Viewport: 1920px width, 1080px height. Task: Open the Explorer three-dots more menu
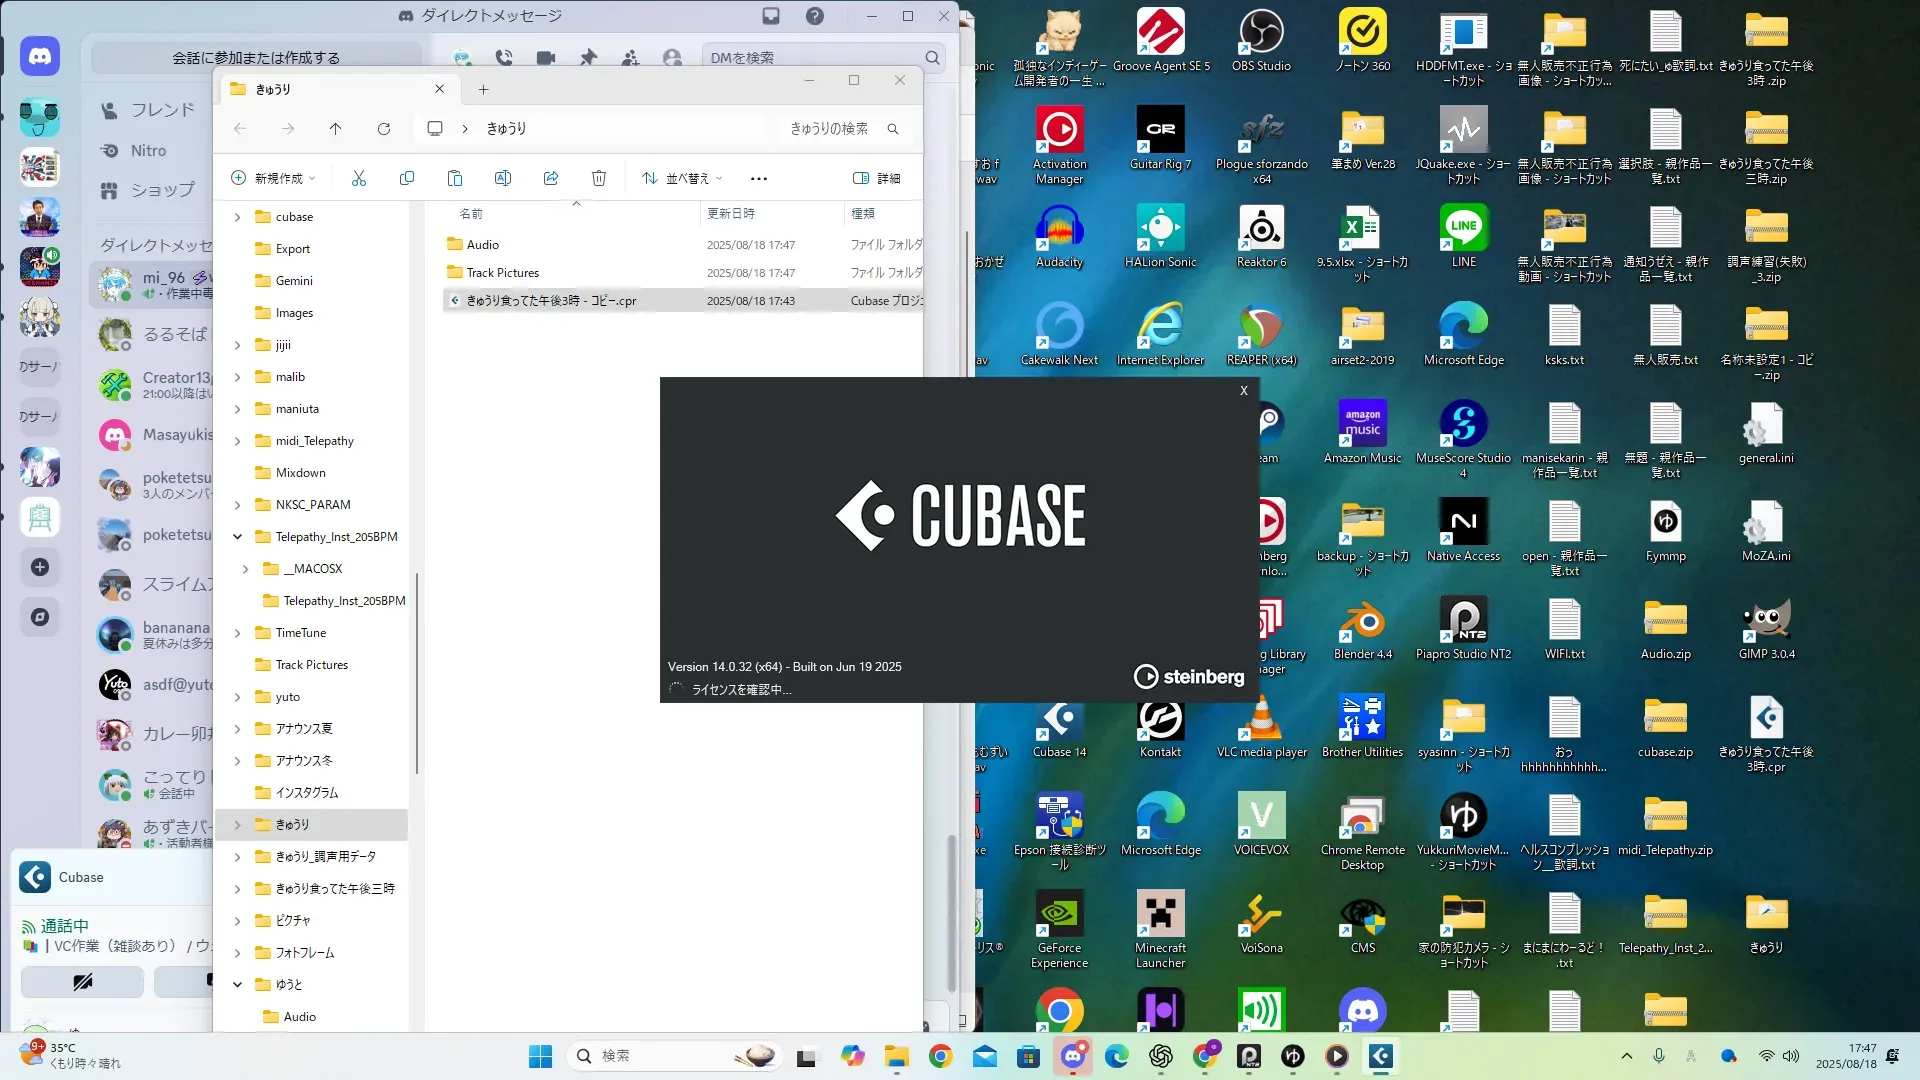click(x=759, y=178)
